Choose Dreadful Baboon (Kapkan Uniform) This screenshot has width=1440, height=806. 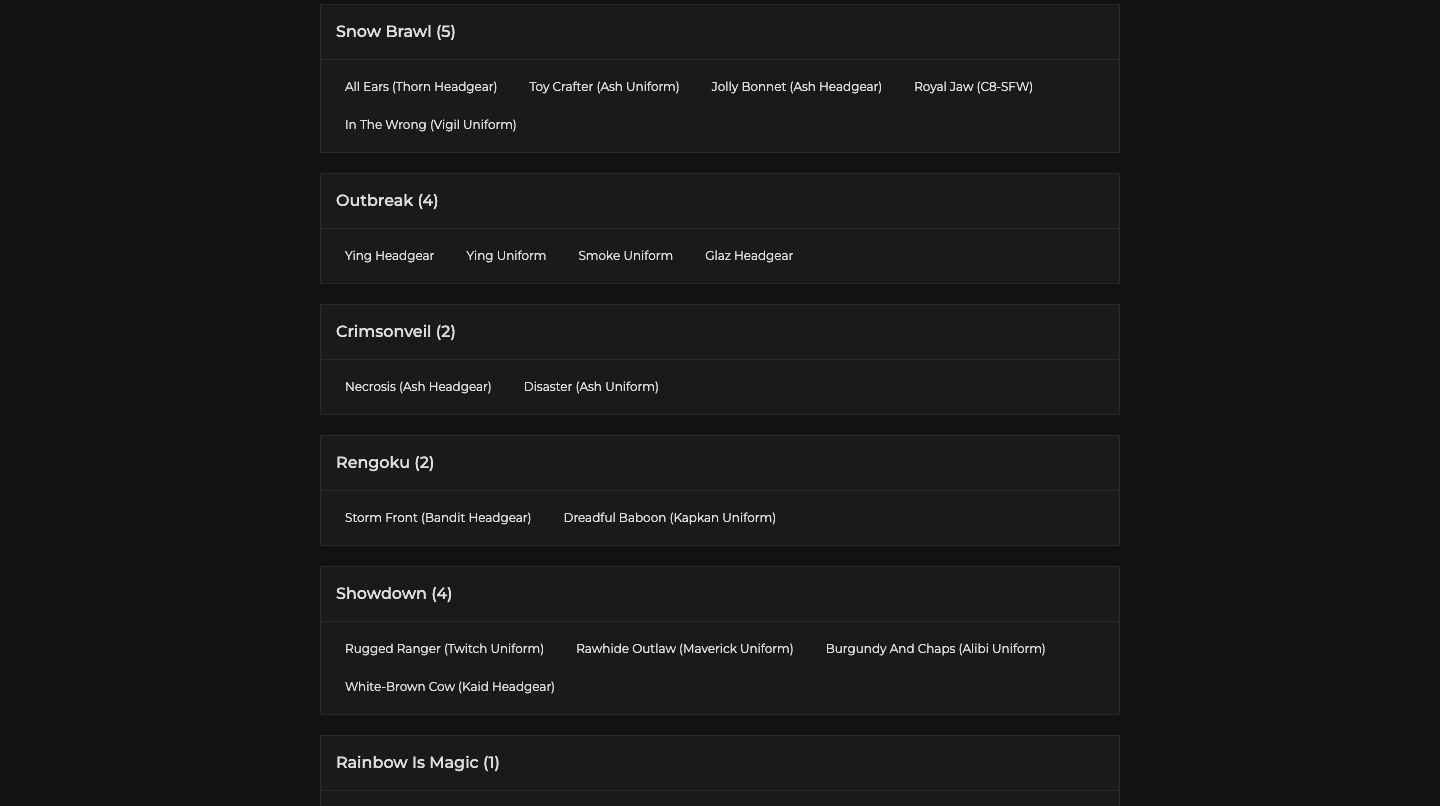[x=669, y=518]
